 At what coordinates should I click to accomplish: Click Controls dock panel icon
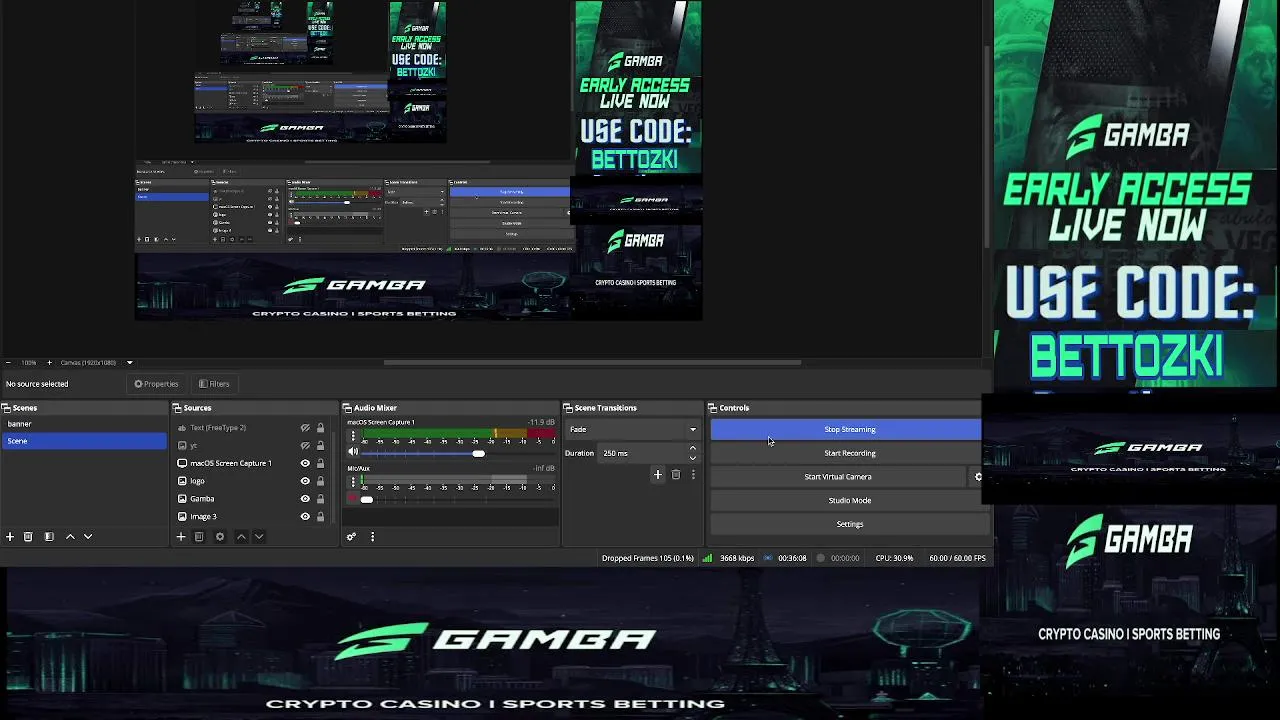coord(713,408)
